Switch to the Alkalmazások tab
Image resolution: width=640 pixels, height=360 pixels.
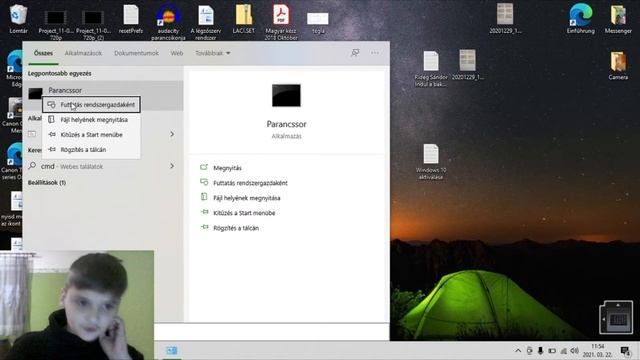(83, 53)
